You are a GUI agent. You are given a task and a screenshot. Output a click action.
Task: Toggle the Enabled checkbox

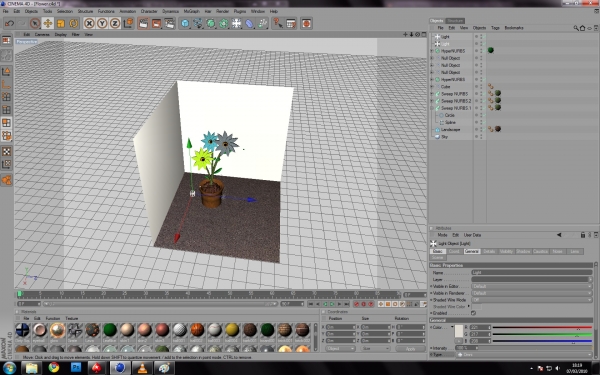click(473, 313)
